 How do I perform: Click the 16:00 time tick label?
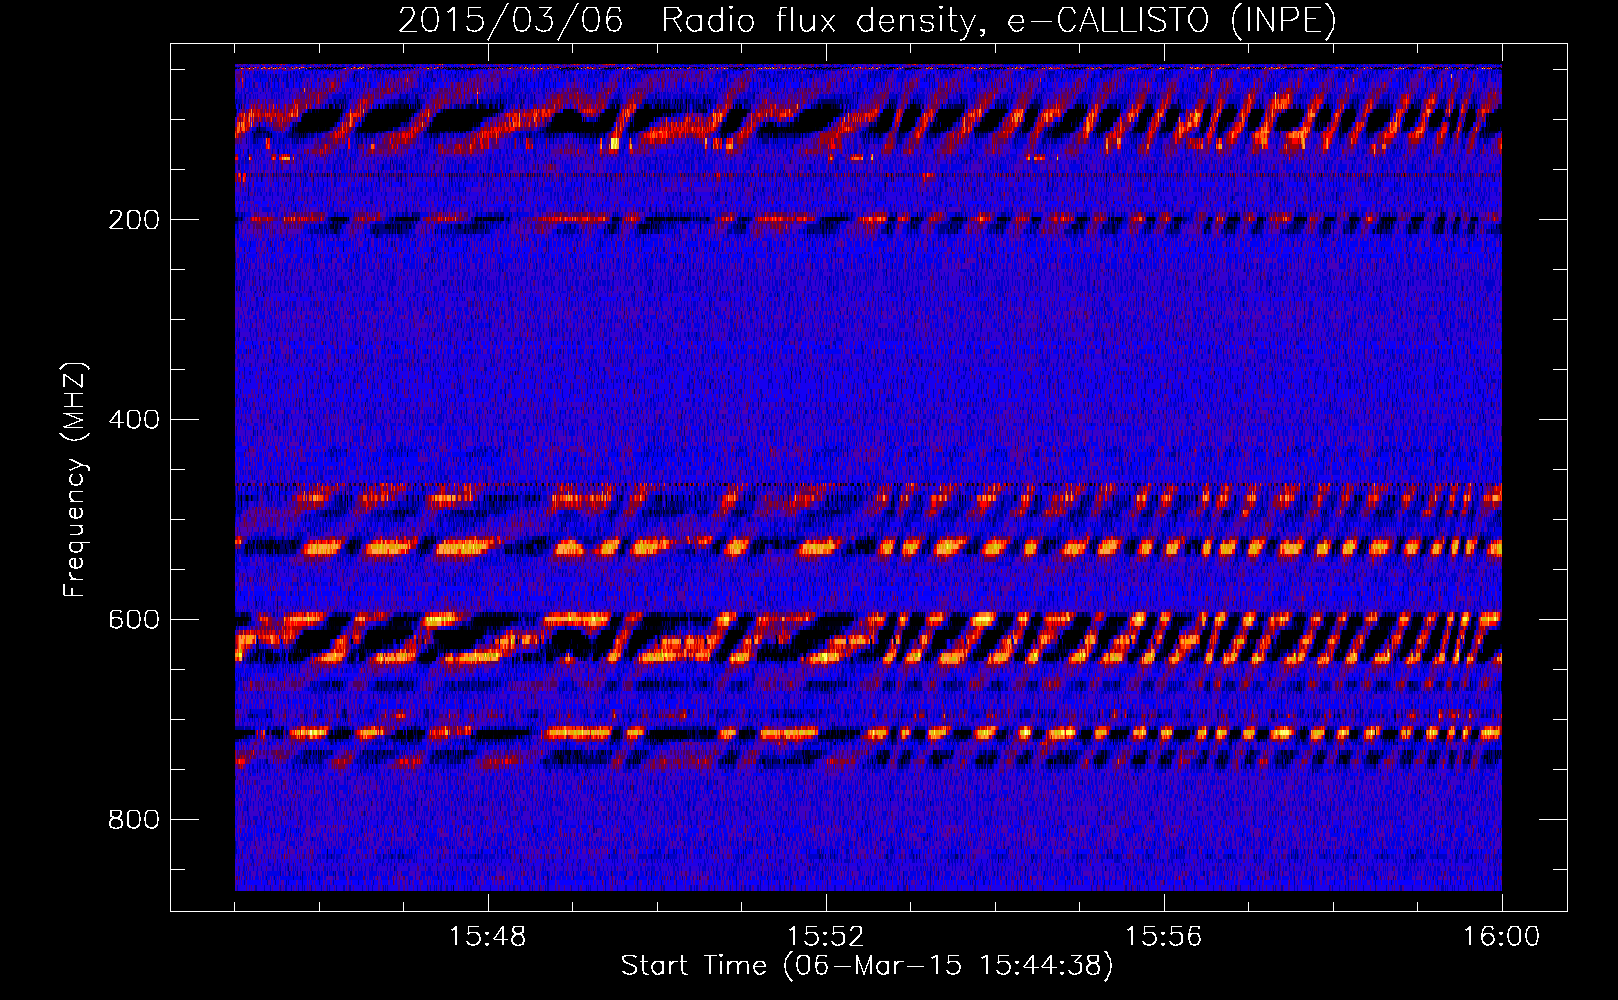tap(1501, 937)
